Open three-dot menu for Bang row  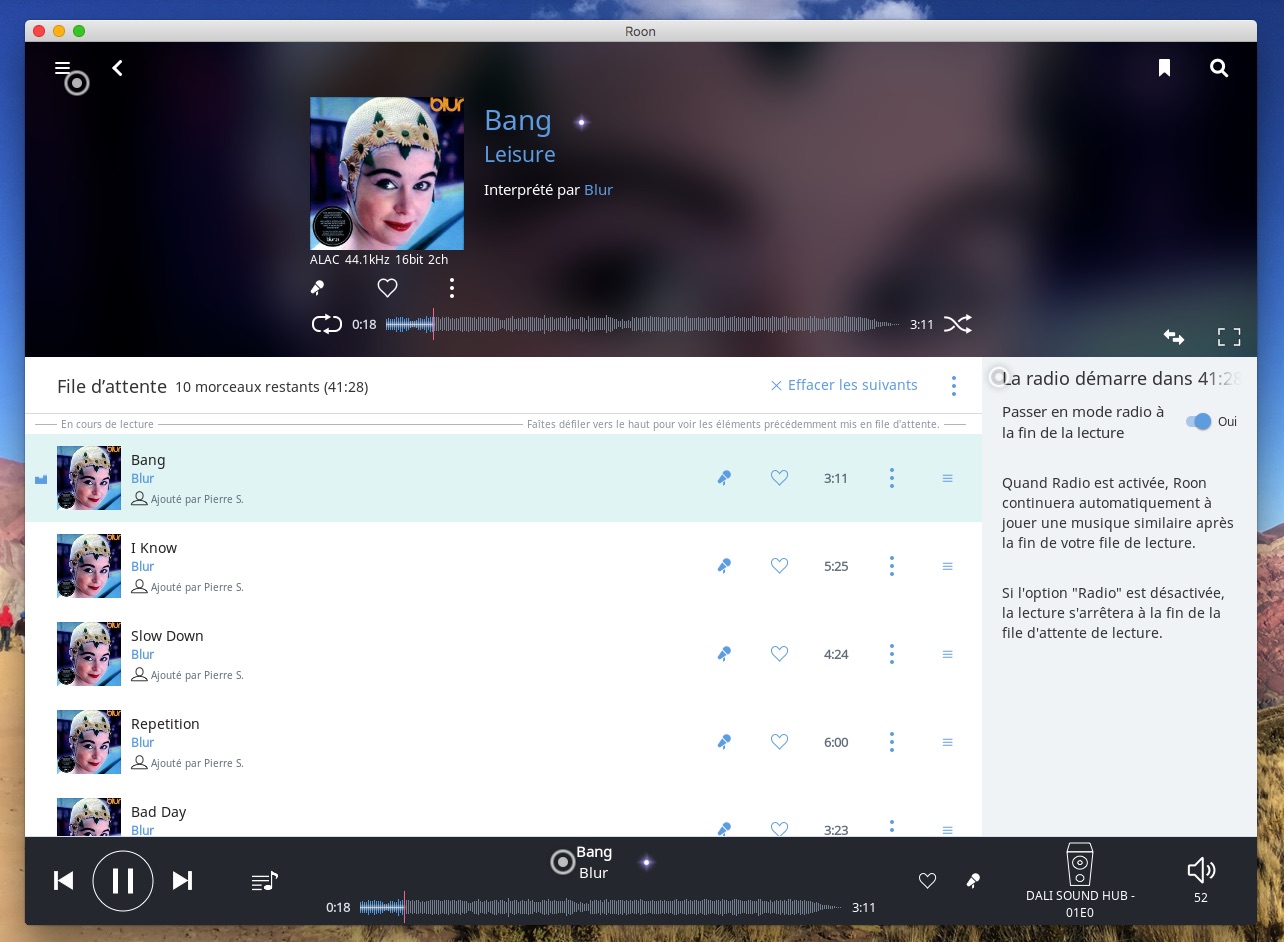892,478
